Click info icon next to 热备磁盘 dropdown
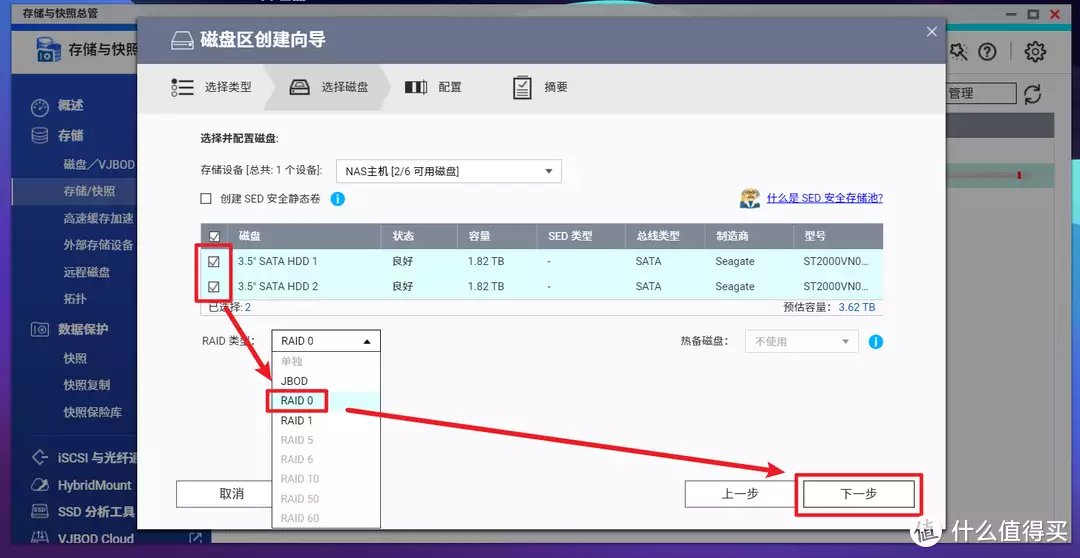 (x=875, y=342)
